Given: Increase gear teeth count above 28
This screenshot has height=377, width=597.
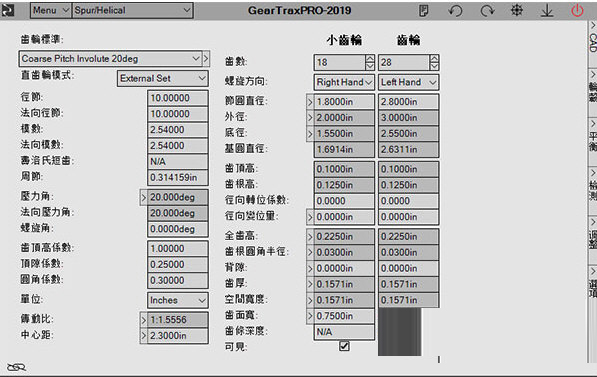Looking at the screenshot, I should [x=434, y=59].
